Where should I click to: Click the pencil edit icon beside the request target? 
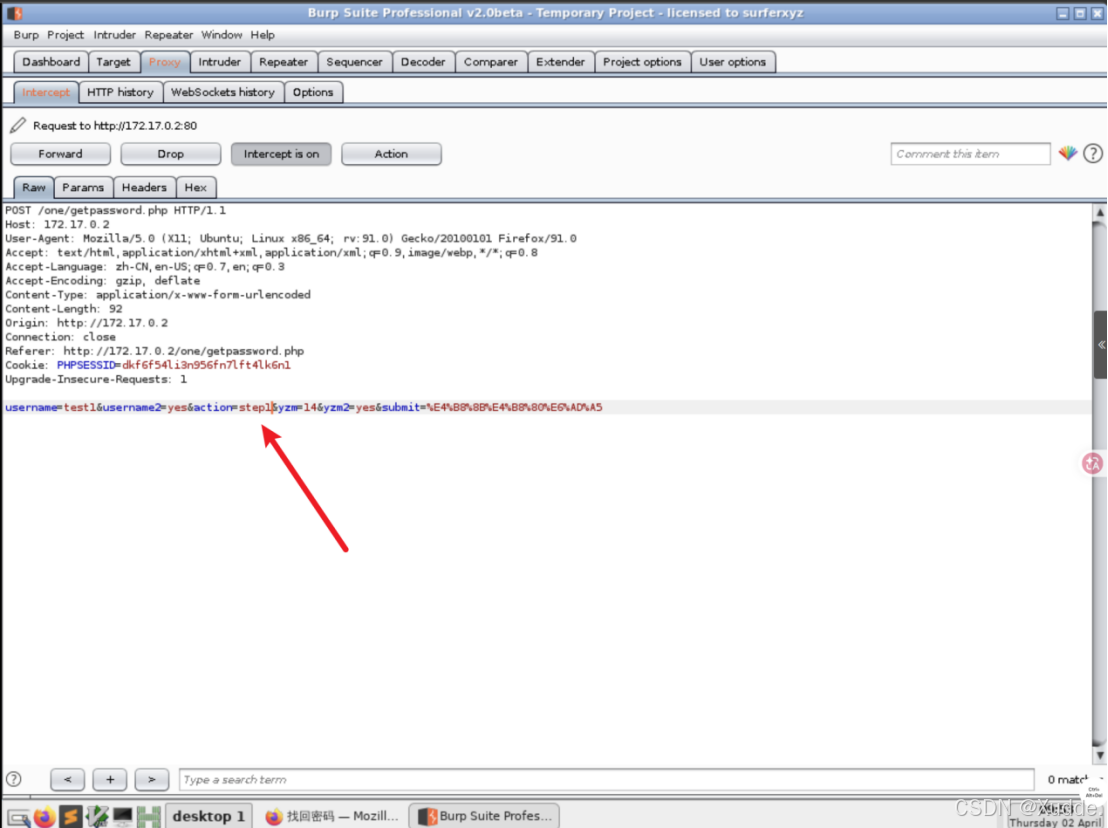click(x=18, y=126)
